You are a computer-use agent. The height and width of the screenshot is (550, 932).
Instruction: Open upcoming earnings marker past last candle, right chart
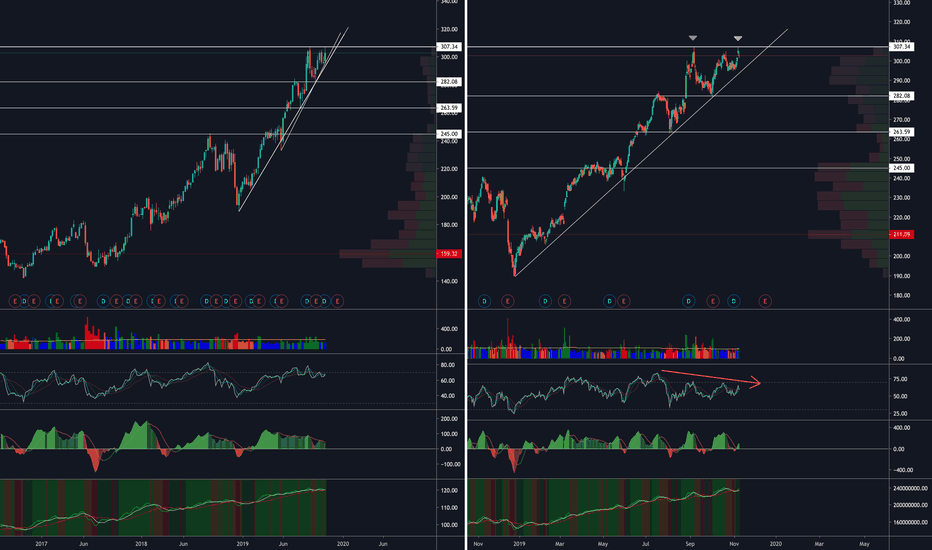(765, 301)
